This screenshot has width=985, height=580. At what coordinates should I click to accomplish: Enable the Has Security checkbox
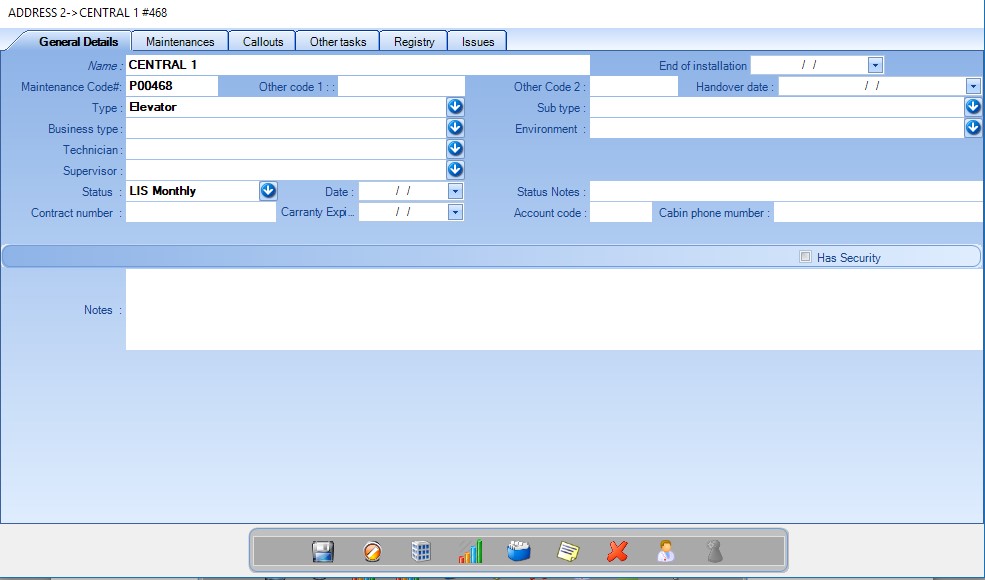[806, 257]
